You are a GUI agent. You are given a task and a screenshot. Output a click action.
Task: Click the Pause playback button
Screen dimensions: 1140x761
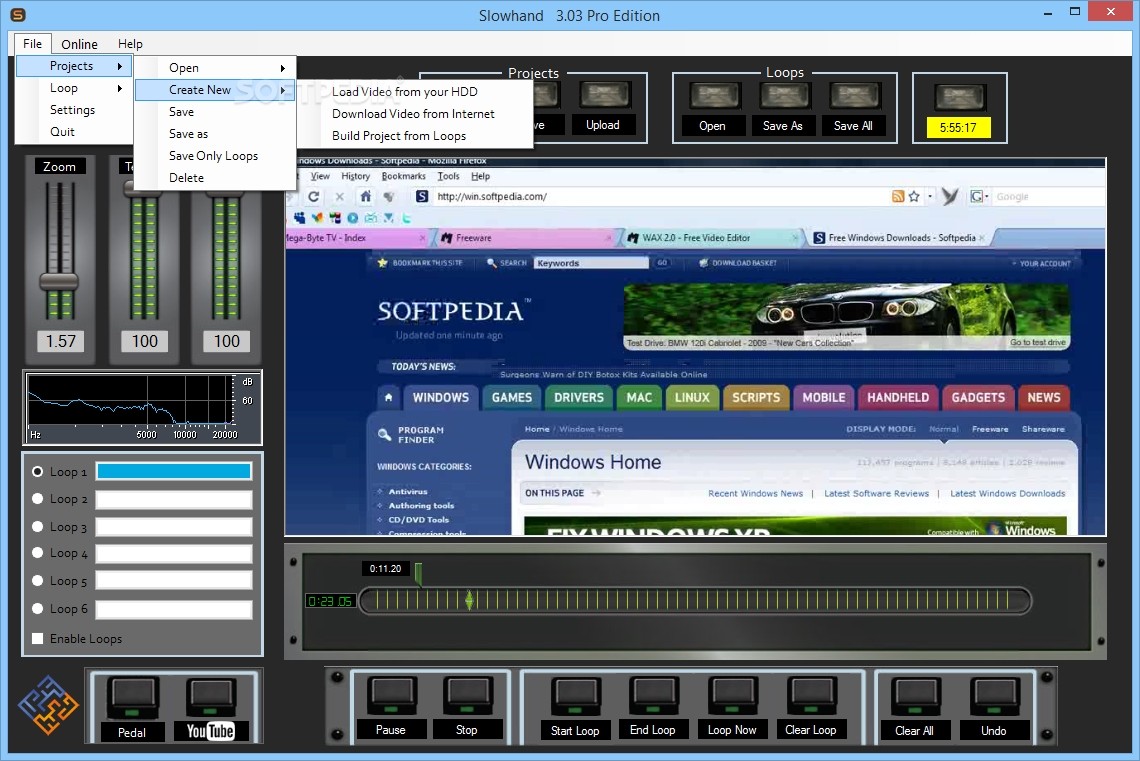click(x=391, y=696)
